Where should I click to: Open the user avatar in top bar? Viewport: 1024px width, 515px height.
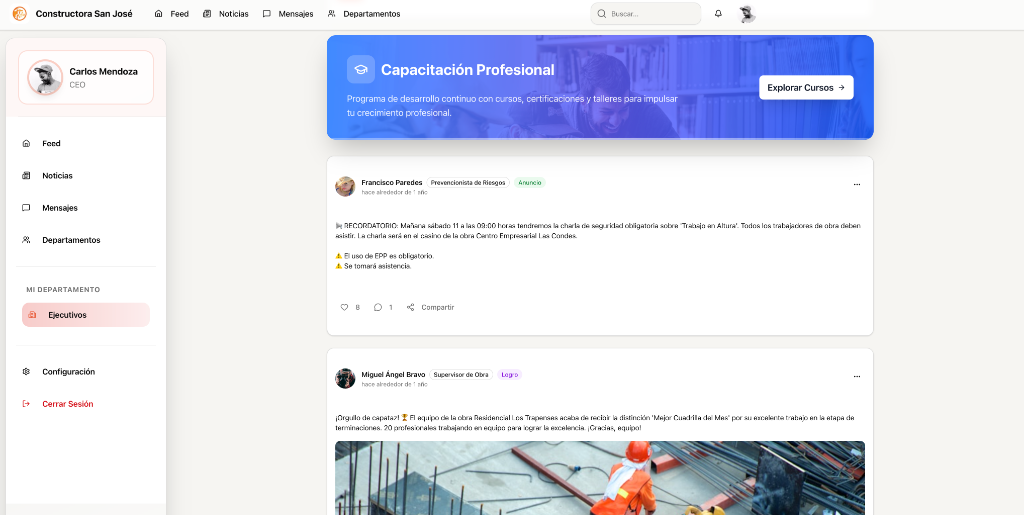click(747, 14)
